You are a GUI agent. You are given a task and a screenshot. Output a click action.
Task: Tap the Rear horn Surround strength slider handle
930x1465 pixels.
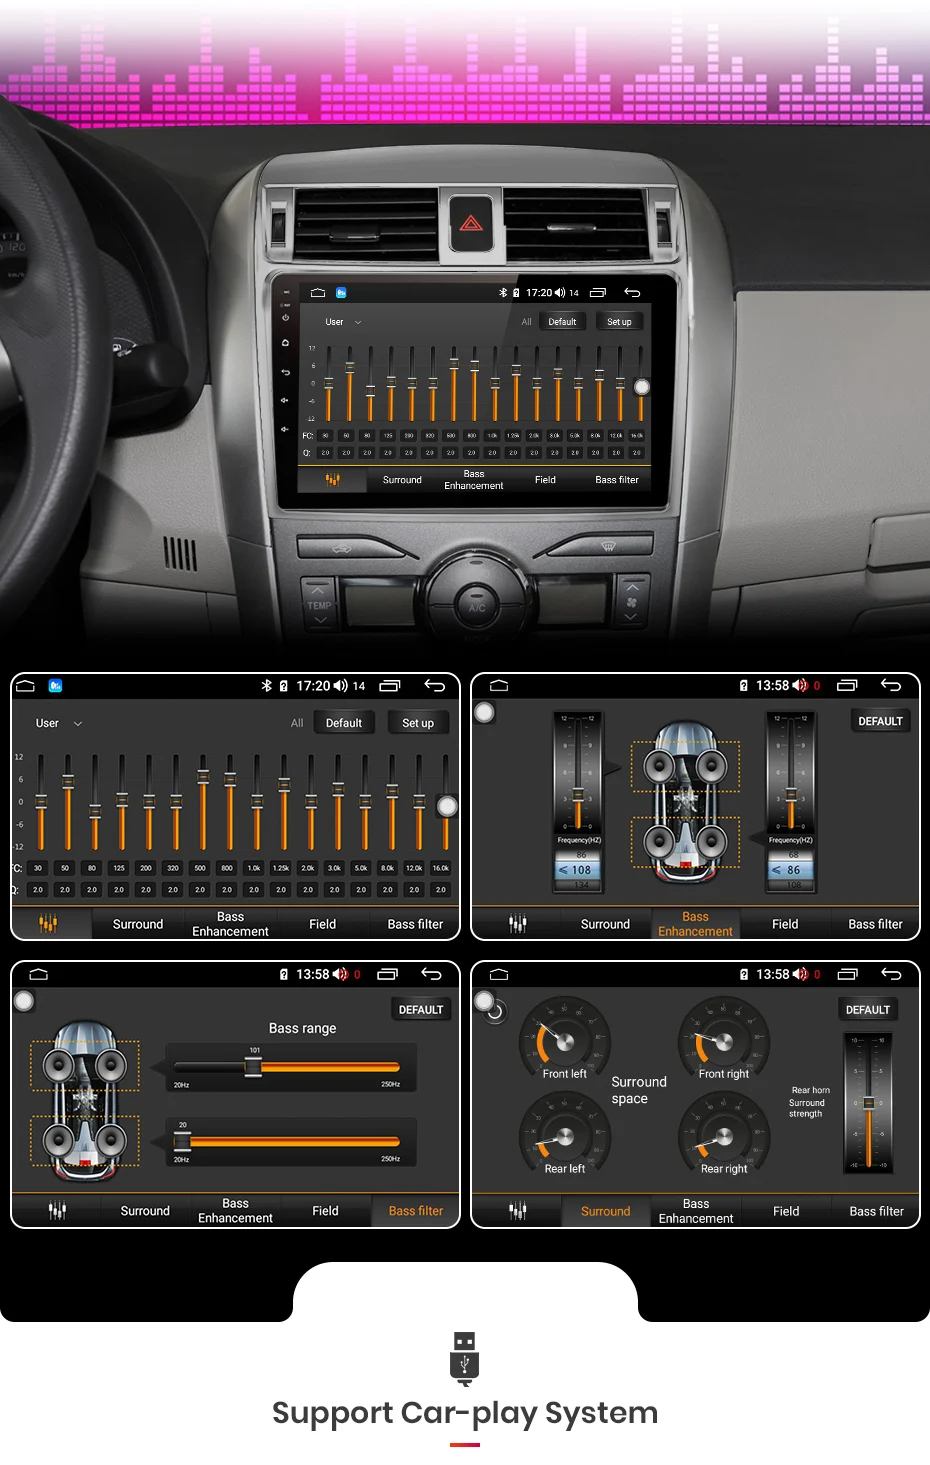pyautogui.click(x=869, y=1103)
